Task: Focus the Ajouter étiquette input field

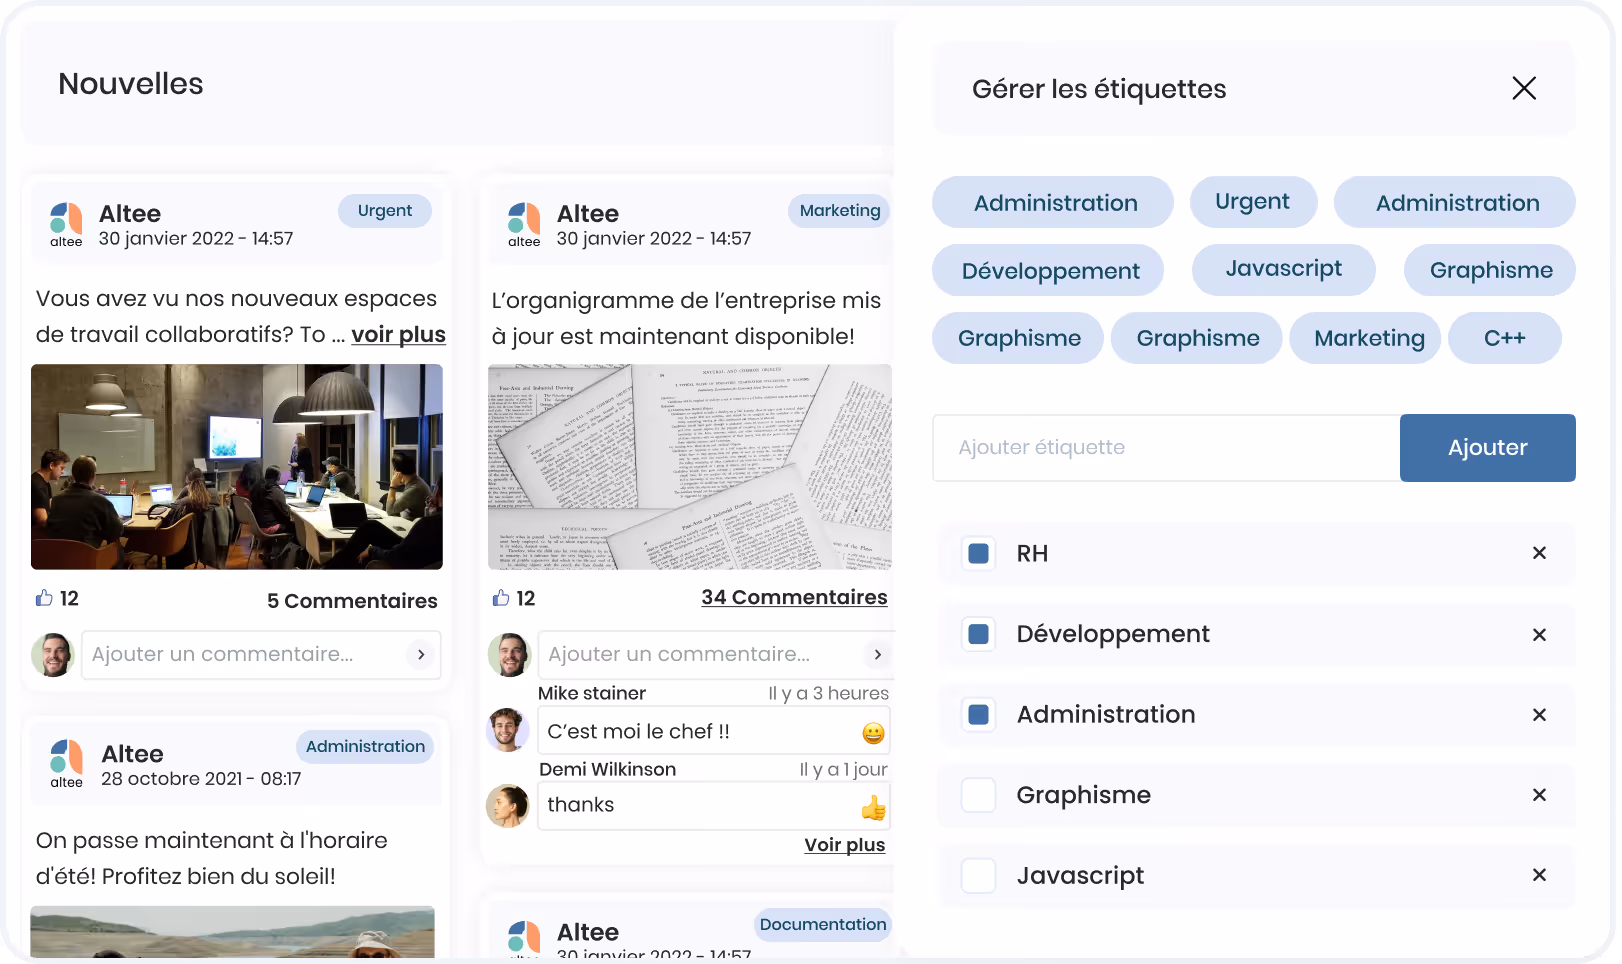Action: click(x=1166, y=448)
